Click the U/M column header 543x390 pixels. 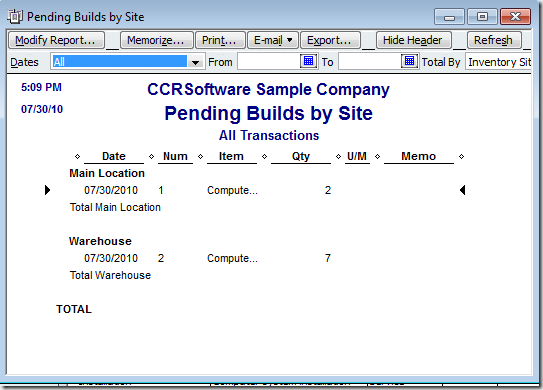(357, 157)
